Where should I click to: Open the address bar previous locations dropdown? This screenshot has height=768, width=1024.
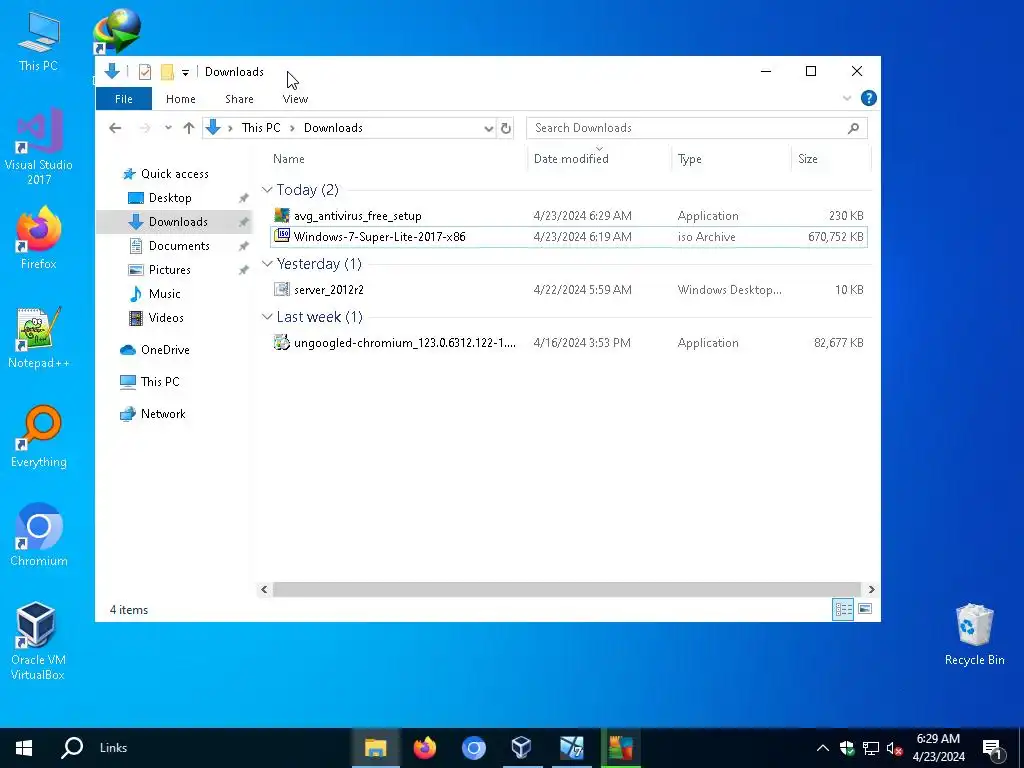(x=488, y=129)
